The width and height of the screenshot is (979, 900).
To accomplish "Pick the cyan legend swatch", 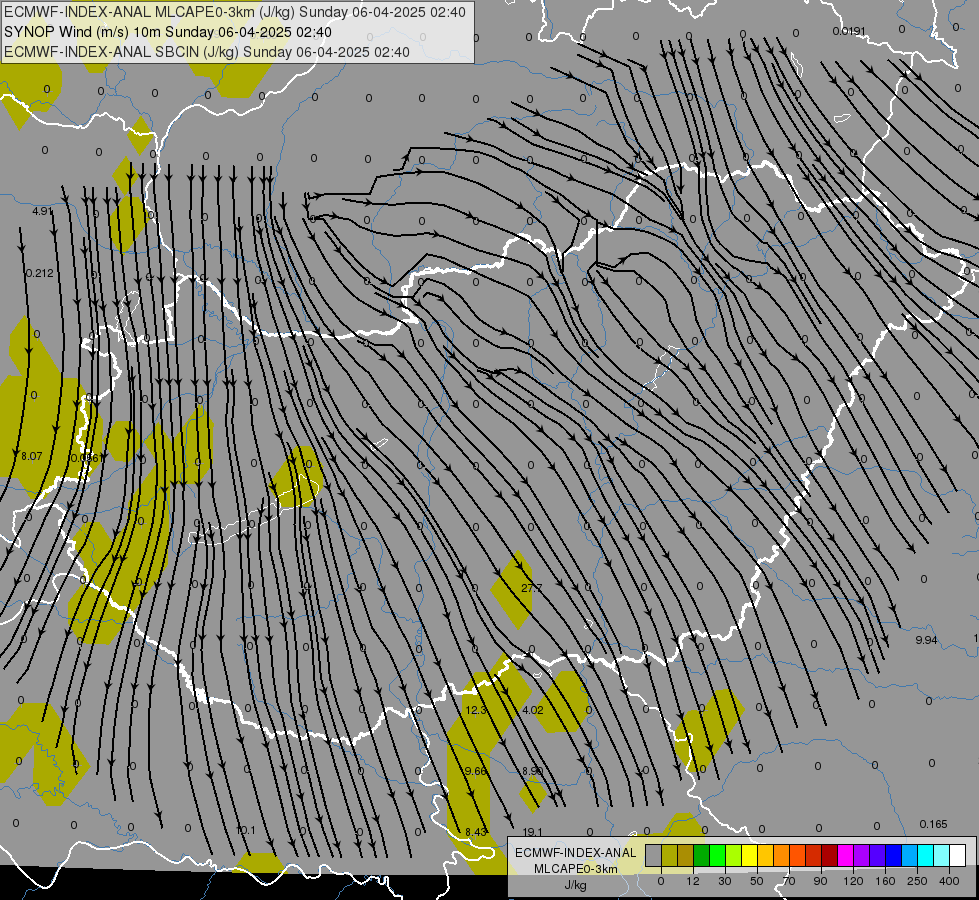I will (x=927, y=855).
